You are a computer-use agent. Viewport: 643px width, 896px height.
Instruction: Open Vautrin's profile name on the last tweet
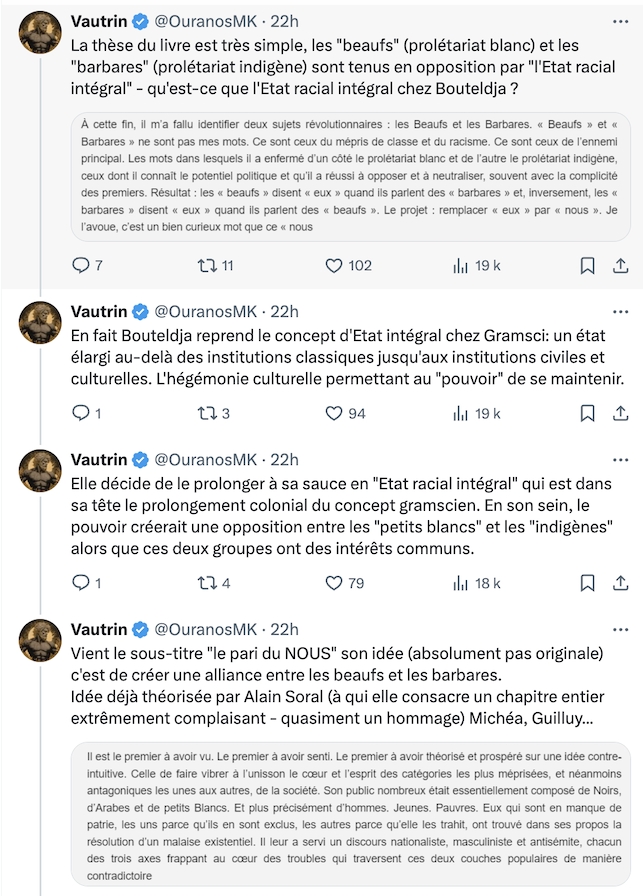(x=99, y=629)
